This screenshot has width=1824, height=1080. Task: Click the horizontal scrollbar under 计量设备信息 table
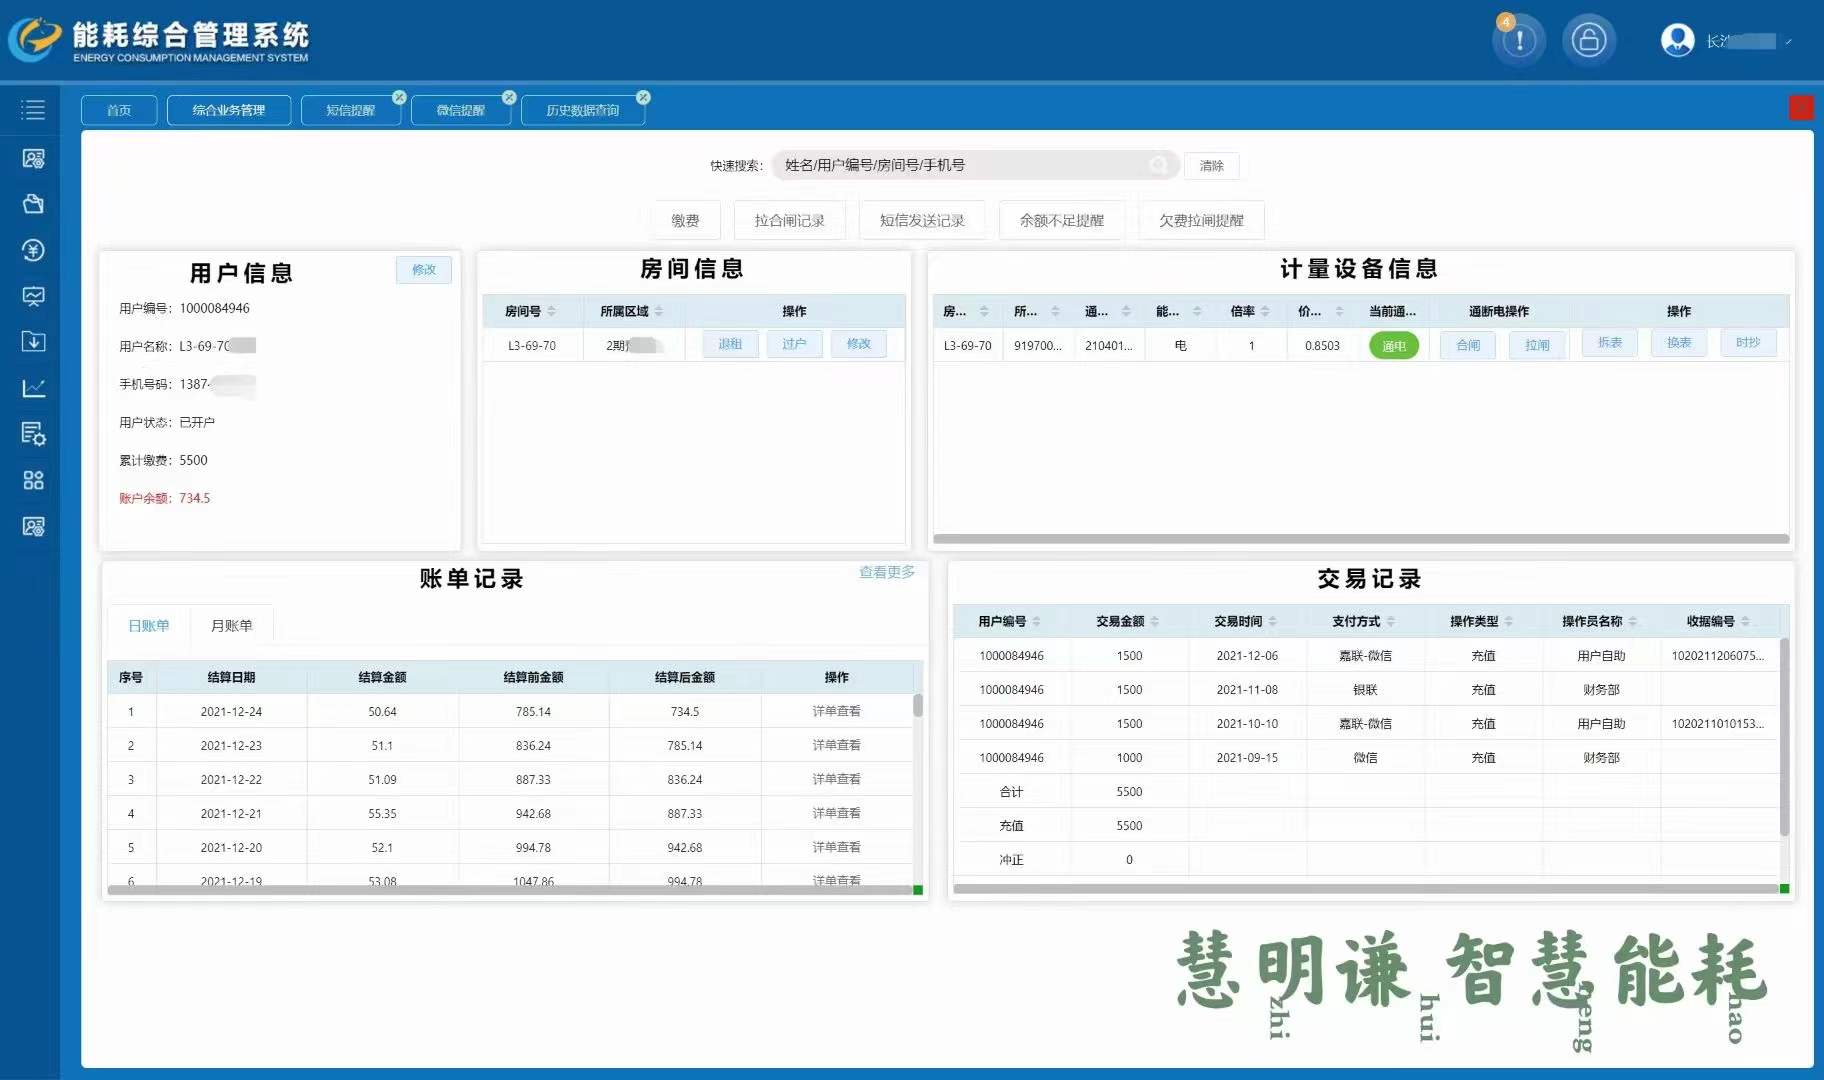pos(1360,539)
